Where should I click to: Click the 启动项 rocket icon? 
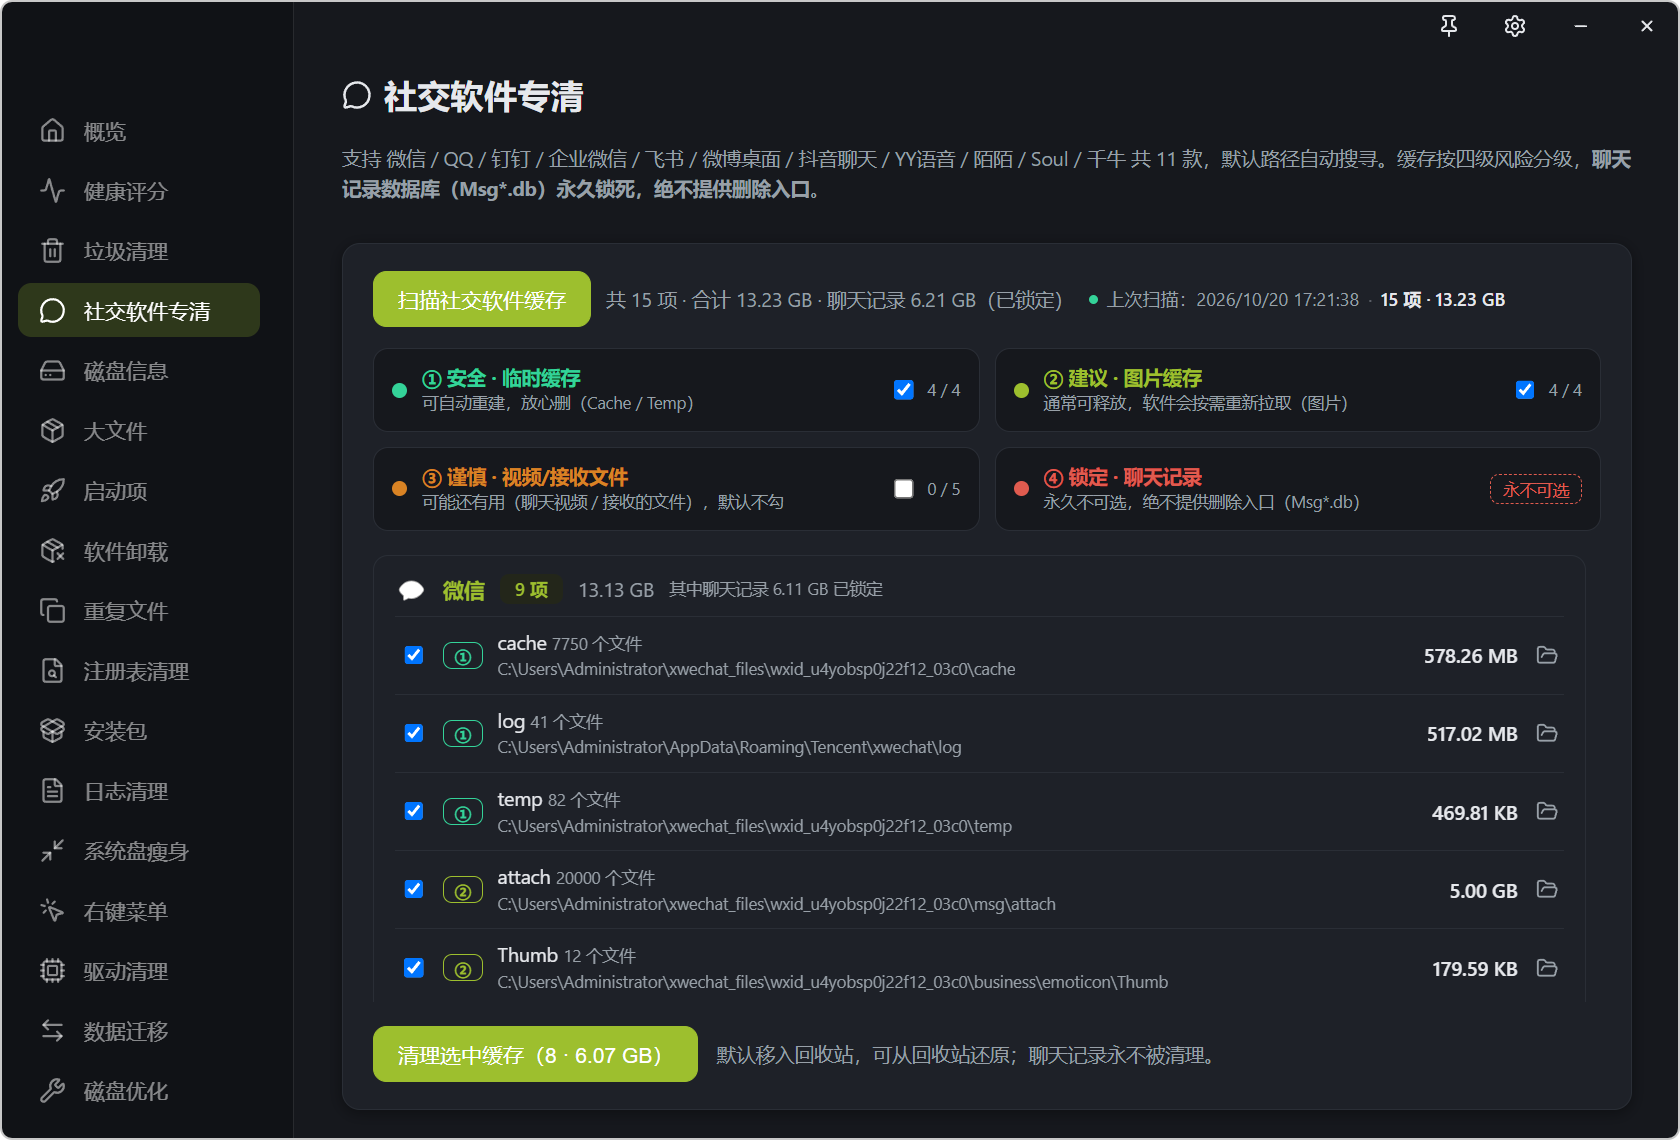(52, 491)
